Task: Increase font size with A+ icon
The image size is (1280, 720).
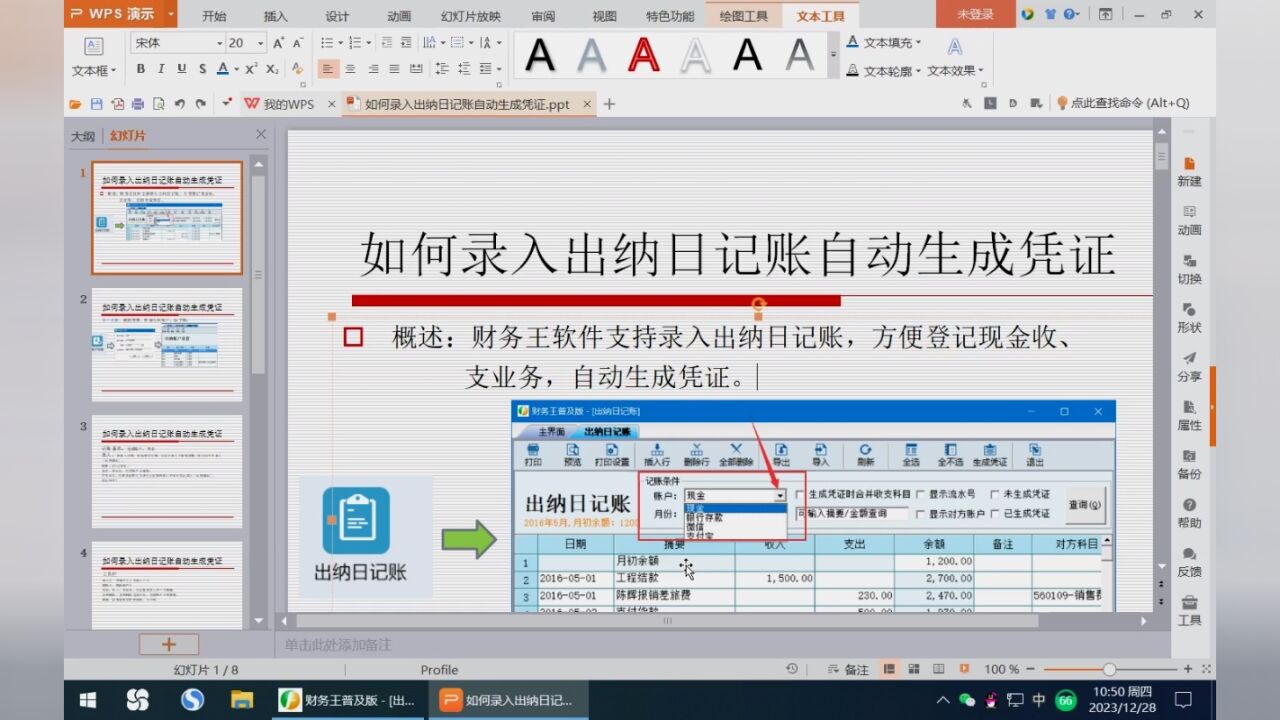Action: 279,43
